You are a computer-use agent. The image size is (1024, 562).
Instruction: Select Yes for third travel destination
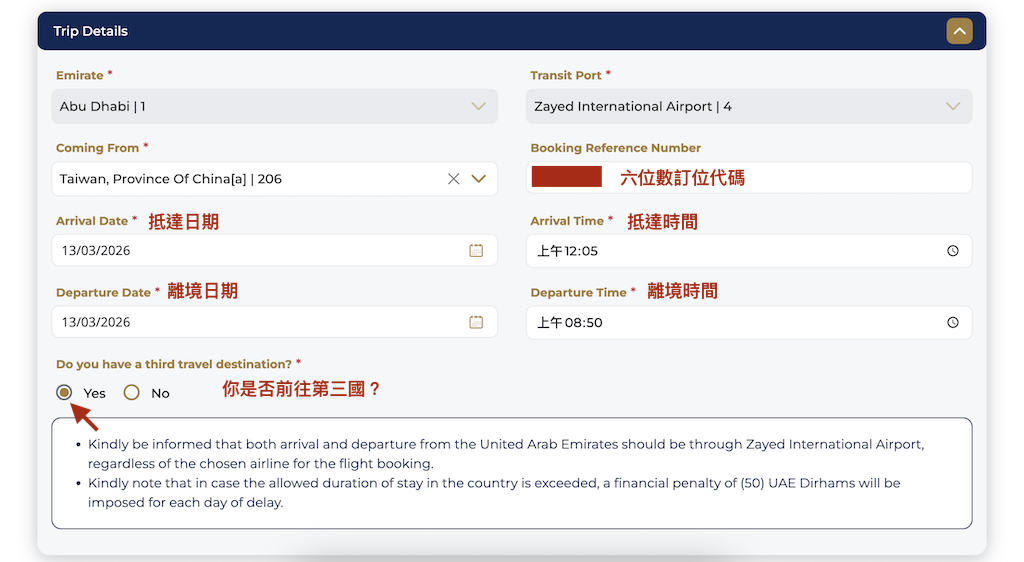(x=65, y=393)
